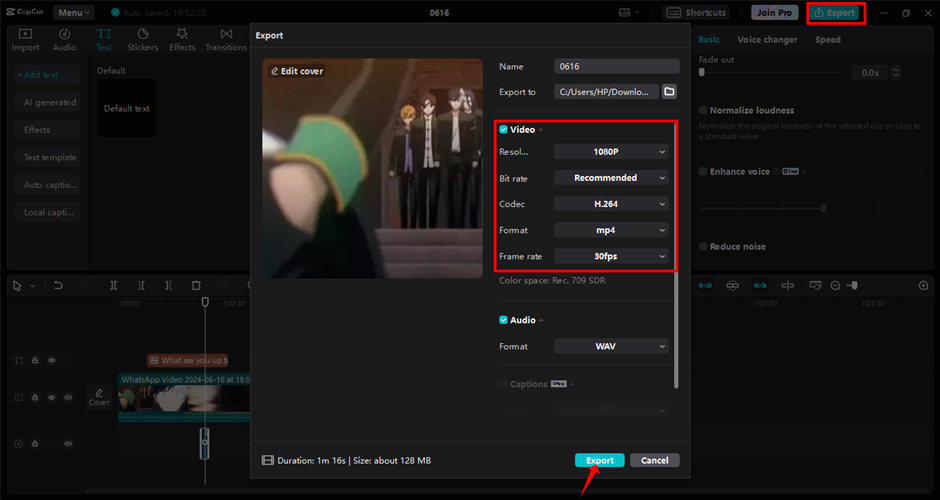The height and width of the screenshot is (500, 940).
Task: Click the delete-left trim tool in timeline toolbar
Action: pyautogui.click(x=141, y=286)
